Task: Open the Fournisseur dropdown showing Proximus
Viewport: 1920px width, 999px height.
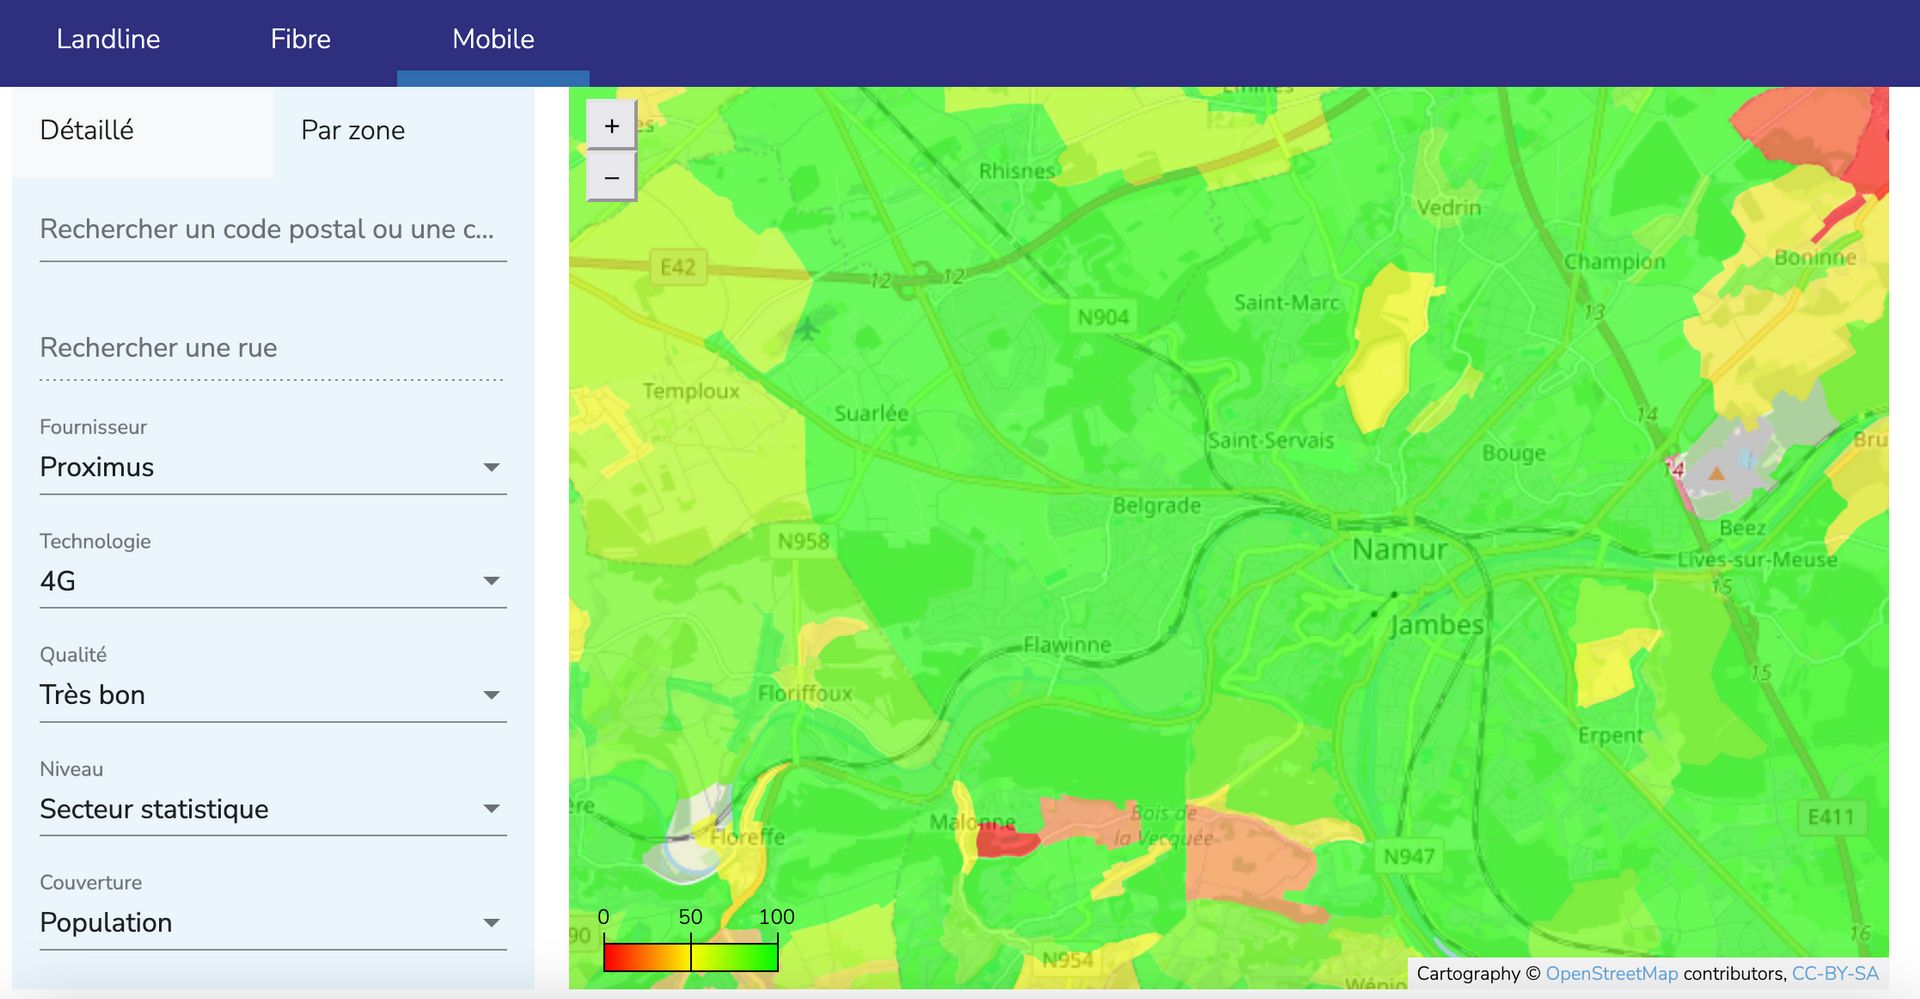Action: [273, 467]
